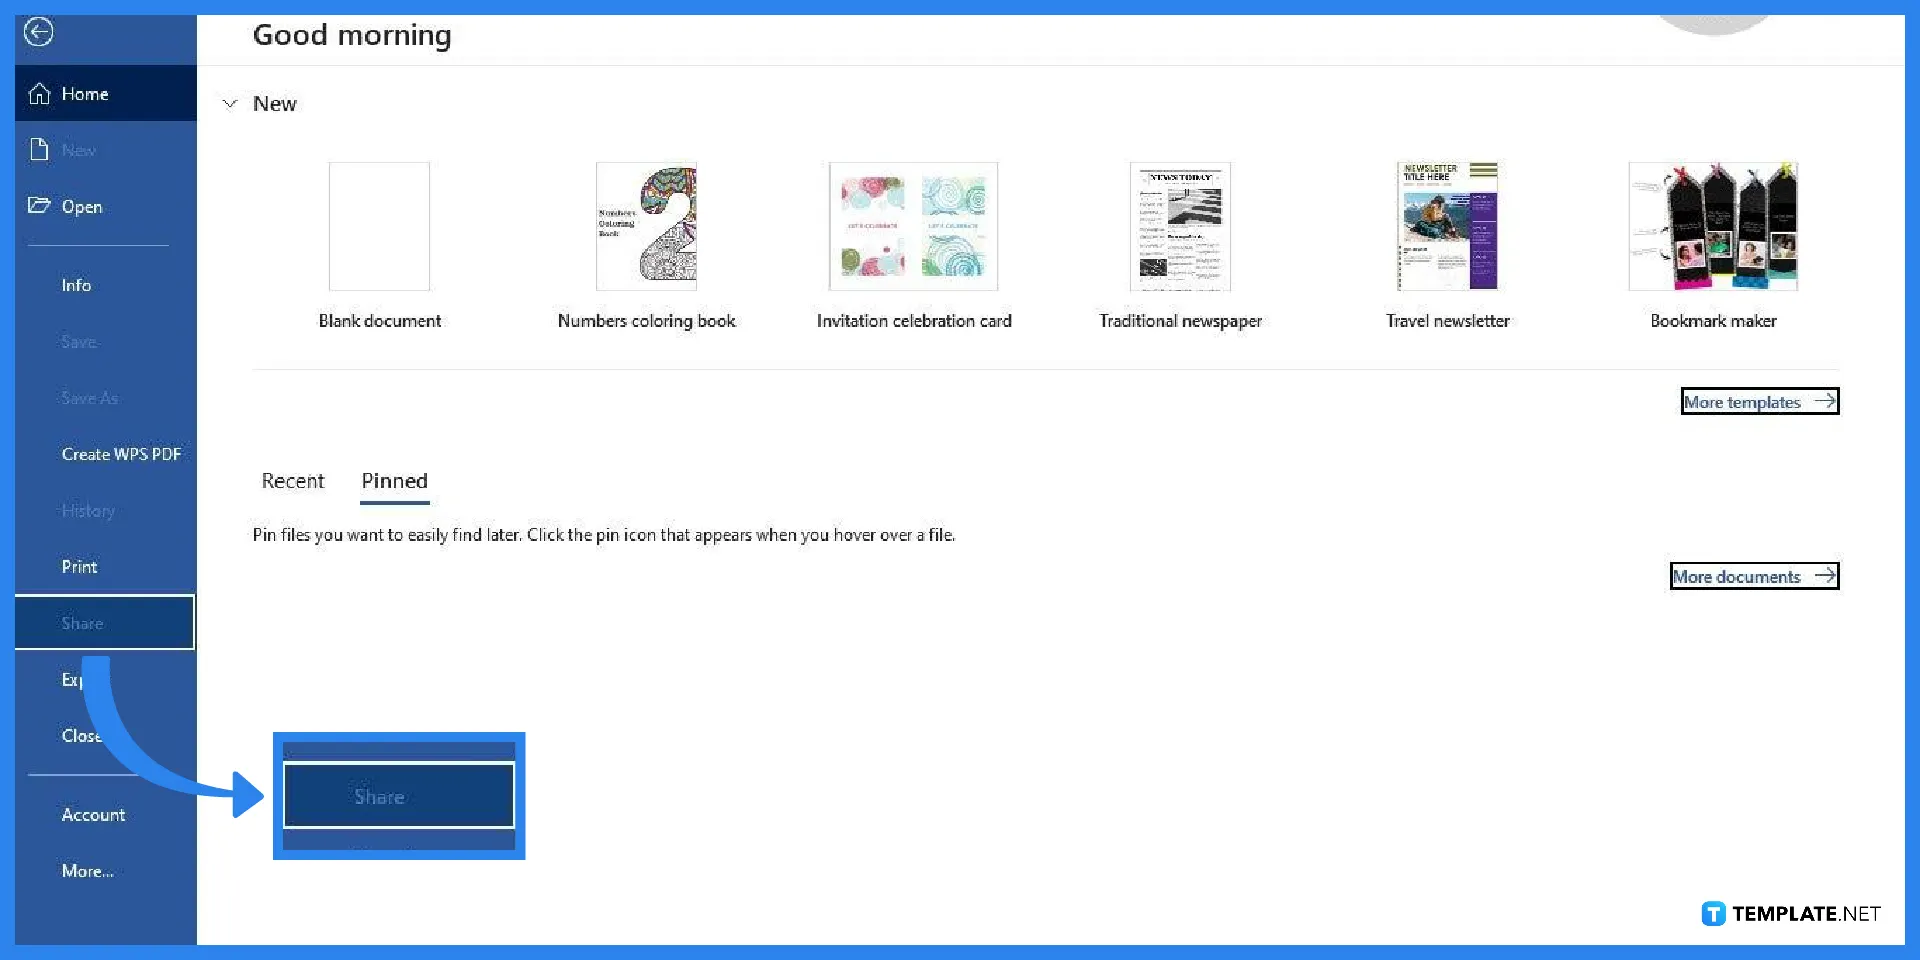The width and height of the screenshot is (1920, 960).
Task: Click the New page icon in the sidebar
Action: tap(40, 149)
